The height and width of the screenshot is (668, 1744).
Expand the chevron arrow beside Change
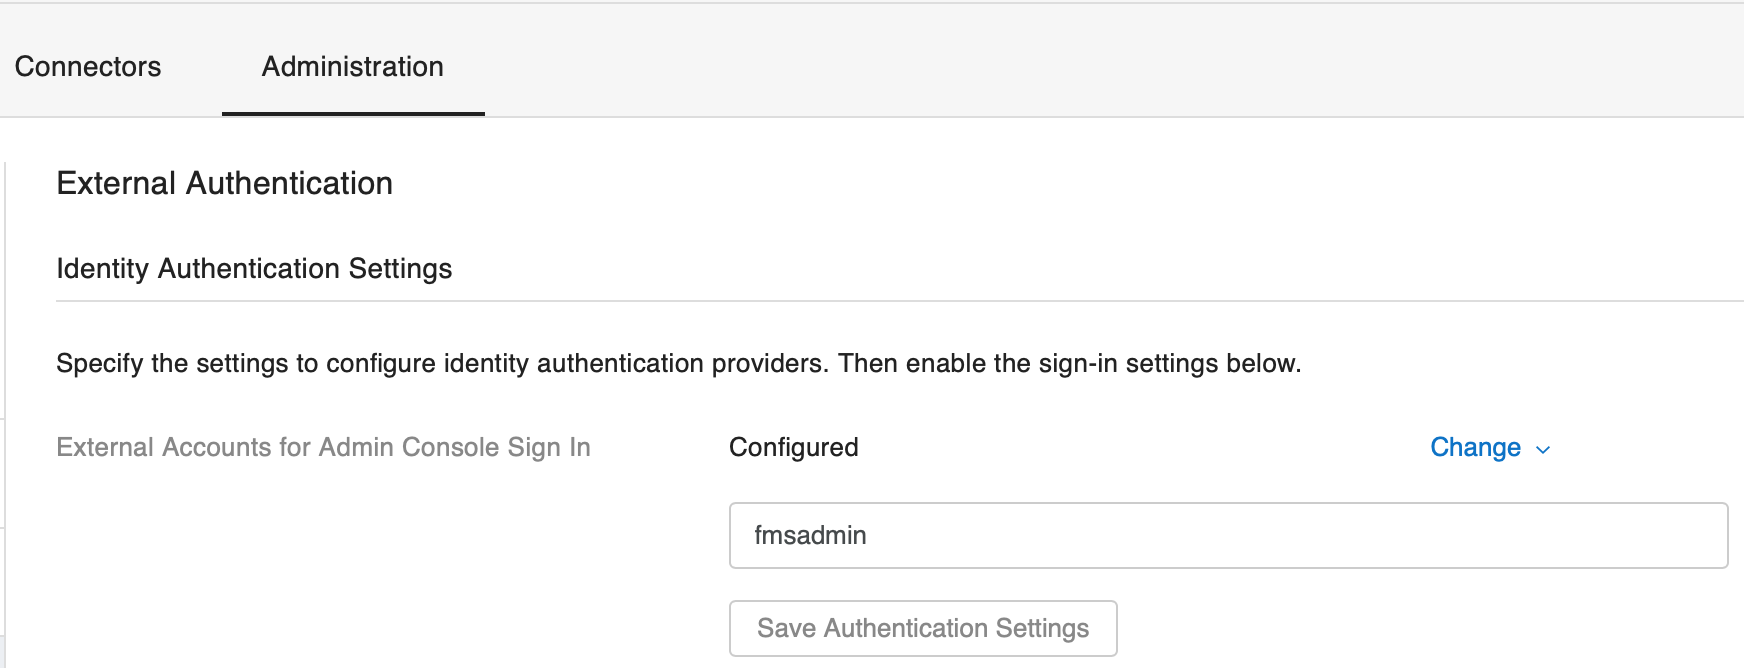click(x=1543, y=450)
